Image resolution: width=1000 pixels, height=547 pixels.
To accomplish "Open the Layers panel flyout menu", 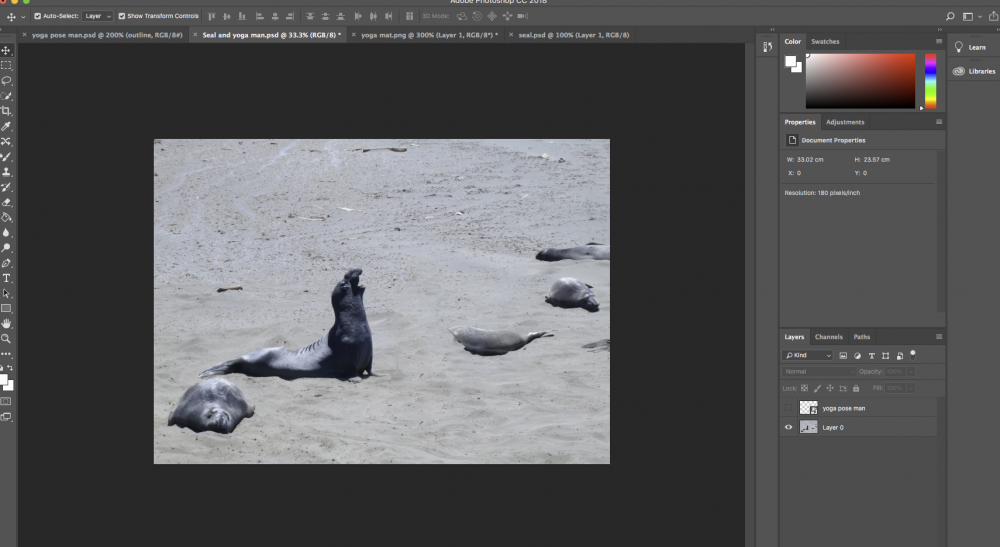I will click(938, 337).
